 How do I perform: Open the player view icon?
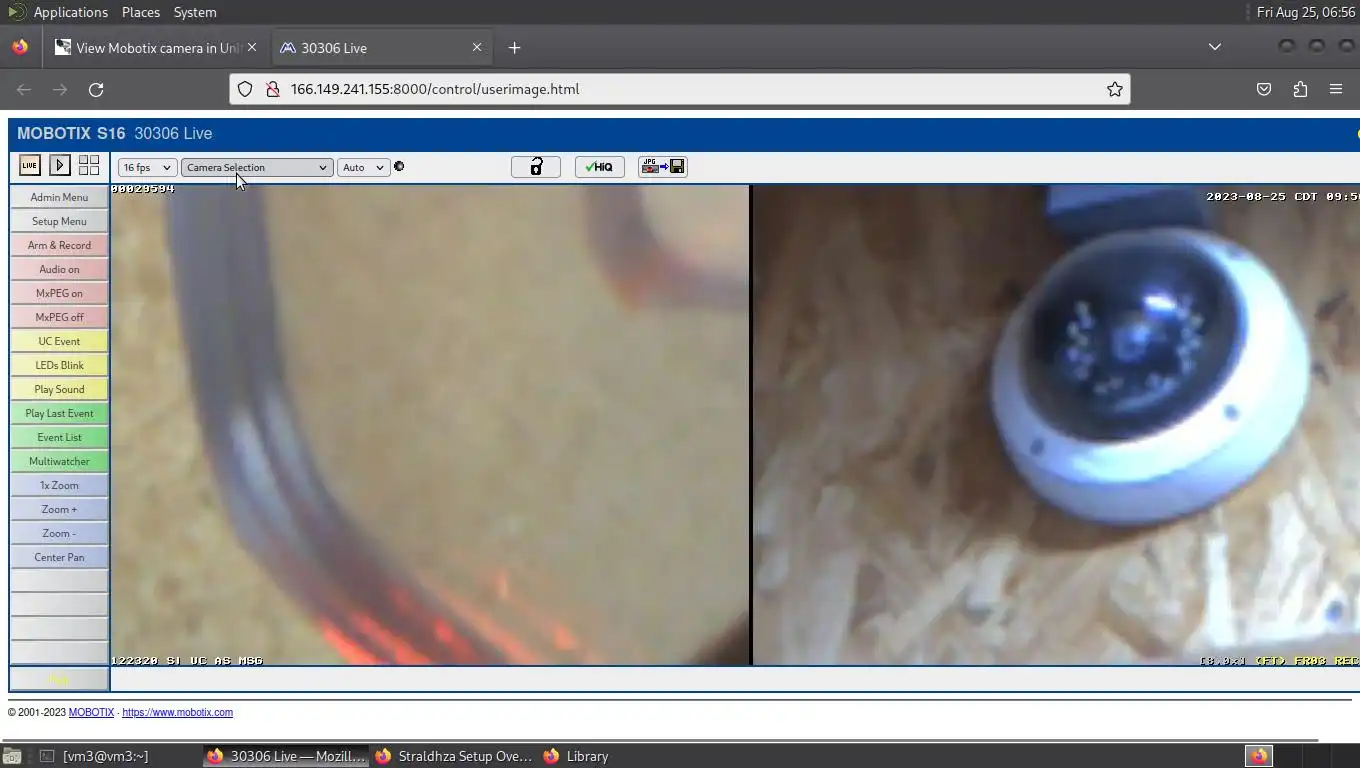click(60, 165)
